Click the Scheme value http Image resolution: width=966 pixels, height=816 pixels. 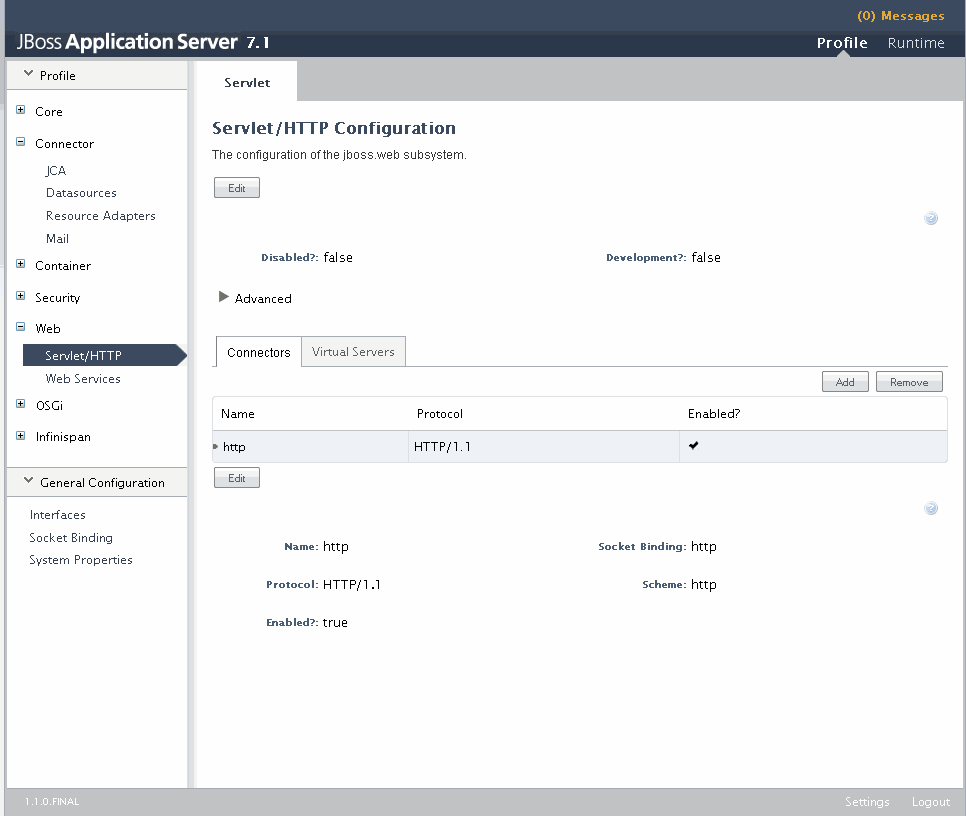pyautogui.click(x=704, y=584)
